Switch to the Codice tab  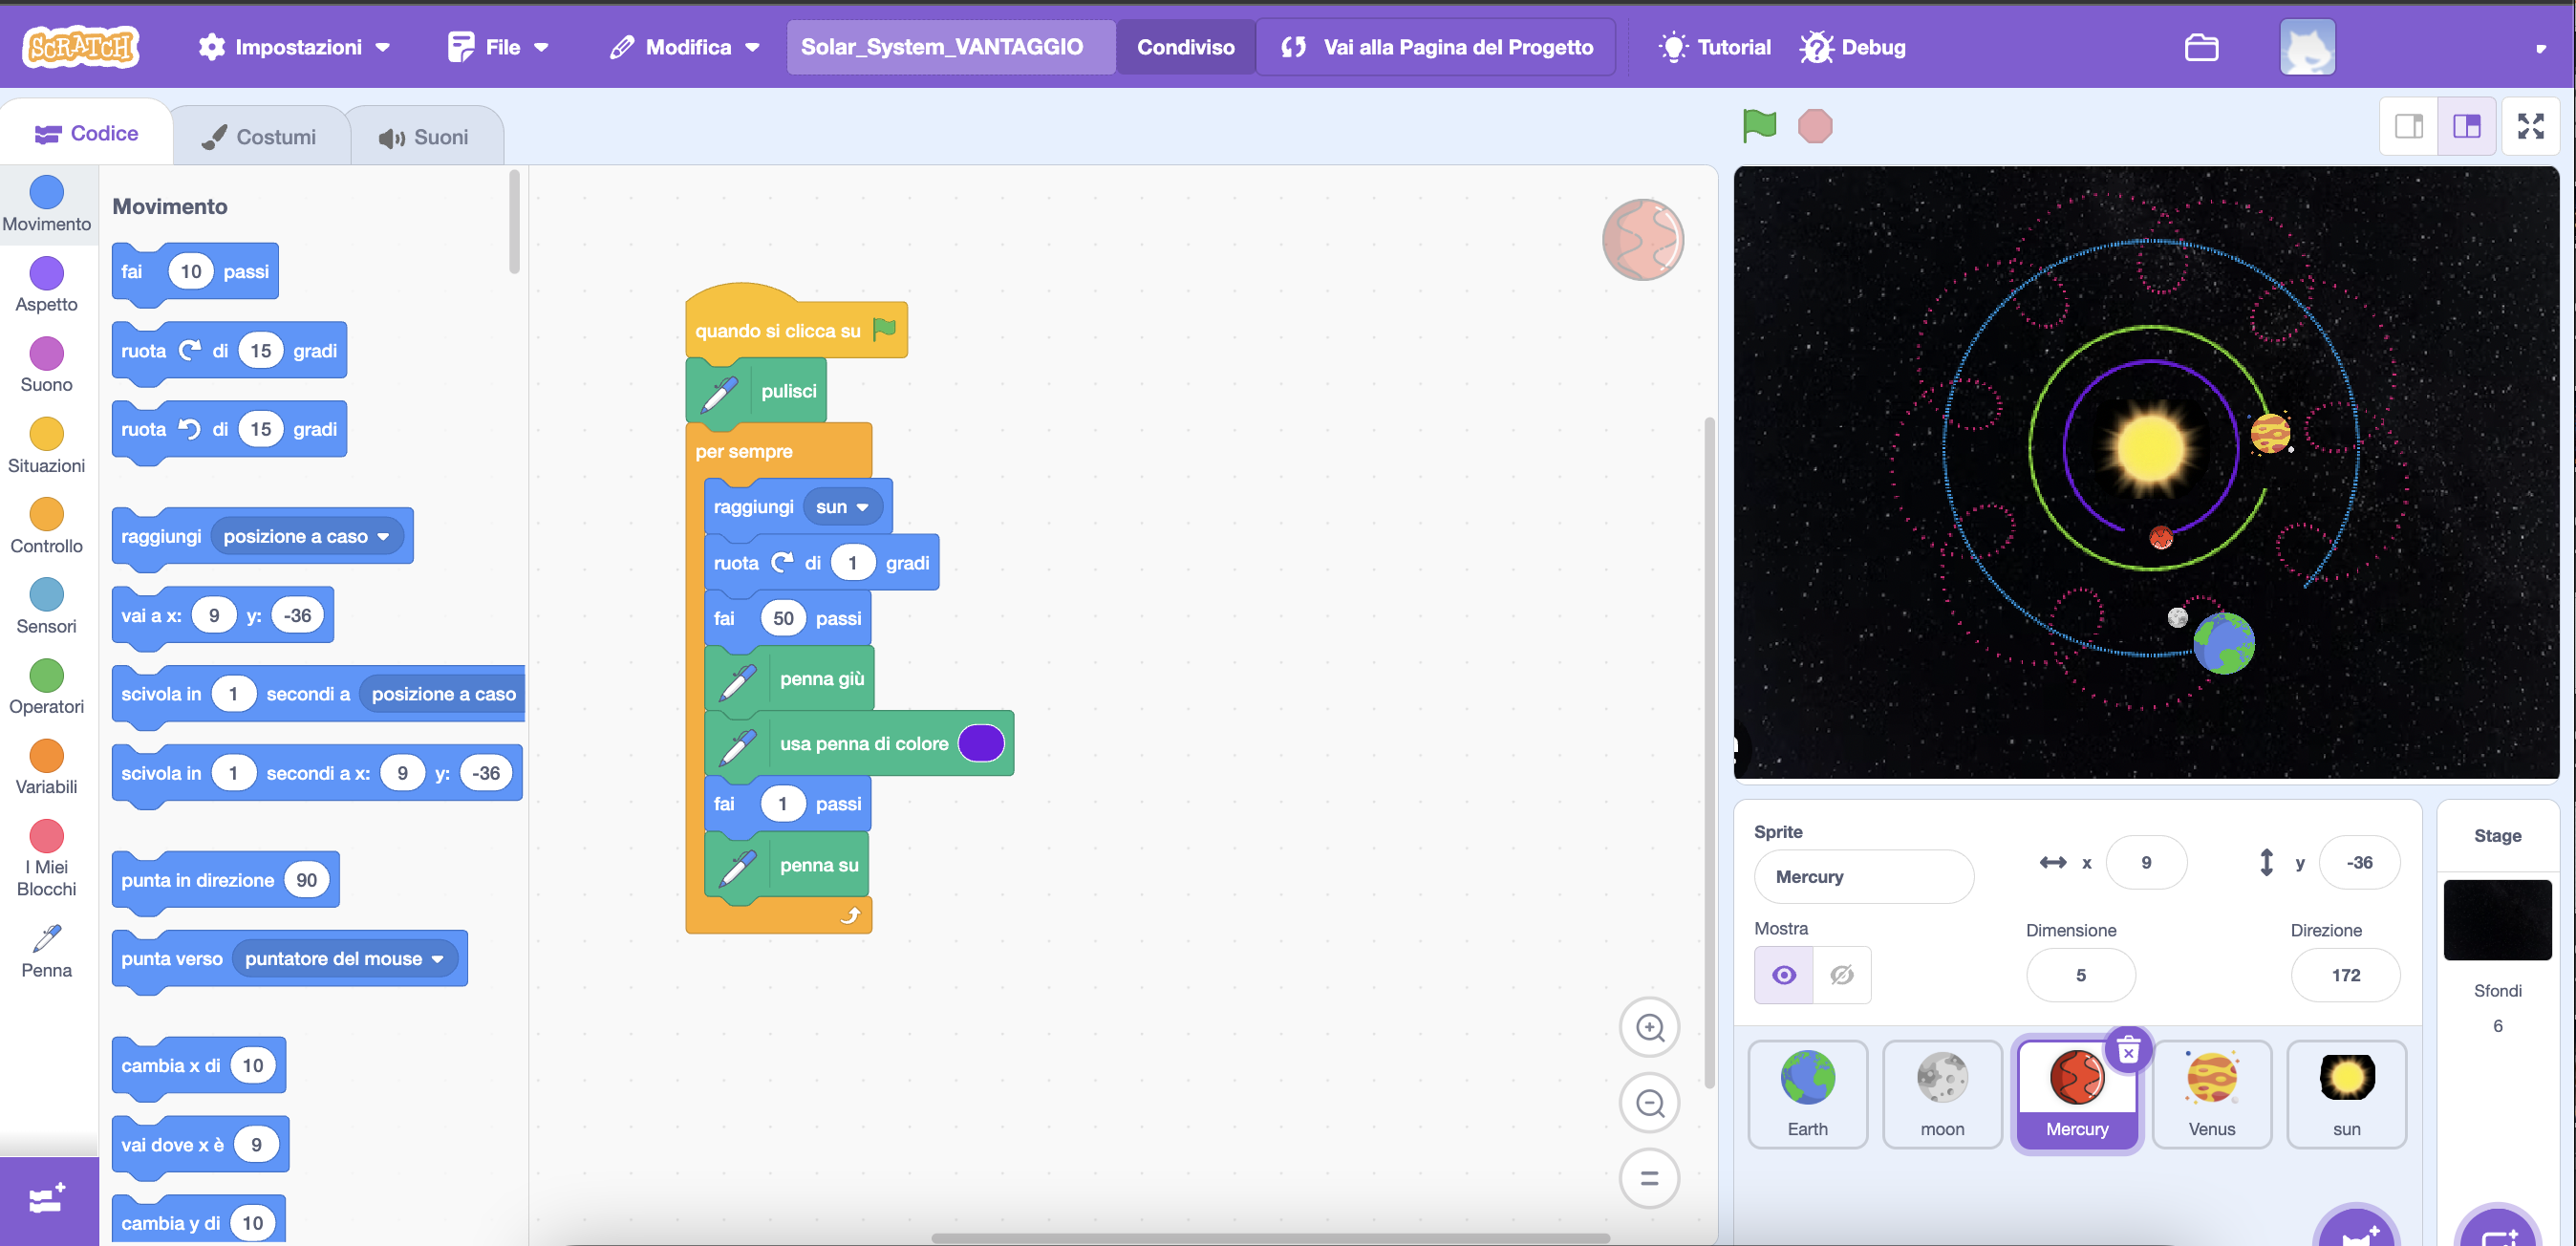(x=86, y=133)
